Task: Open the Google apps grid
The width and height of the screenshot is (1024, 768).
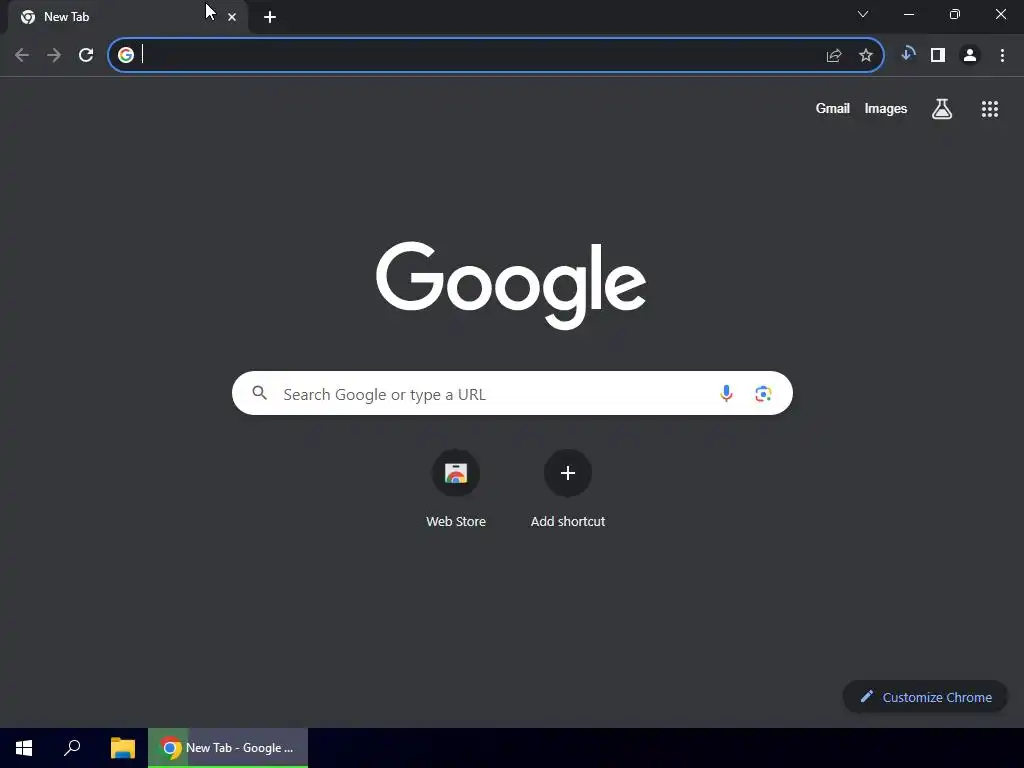Action: coord(989,108)
